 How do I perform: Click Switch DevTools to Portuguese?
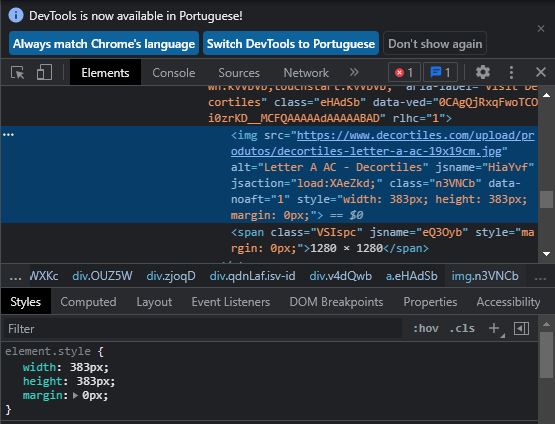pos(291,44)
